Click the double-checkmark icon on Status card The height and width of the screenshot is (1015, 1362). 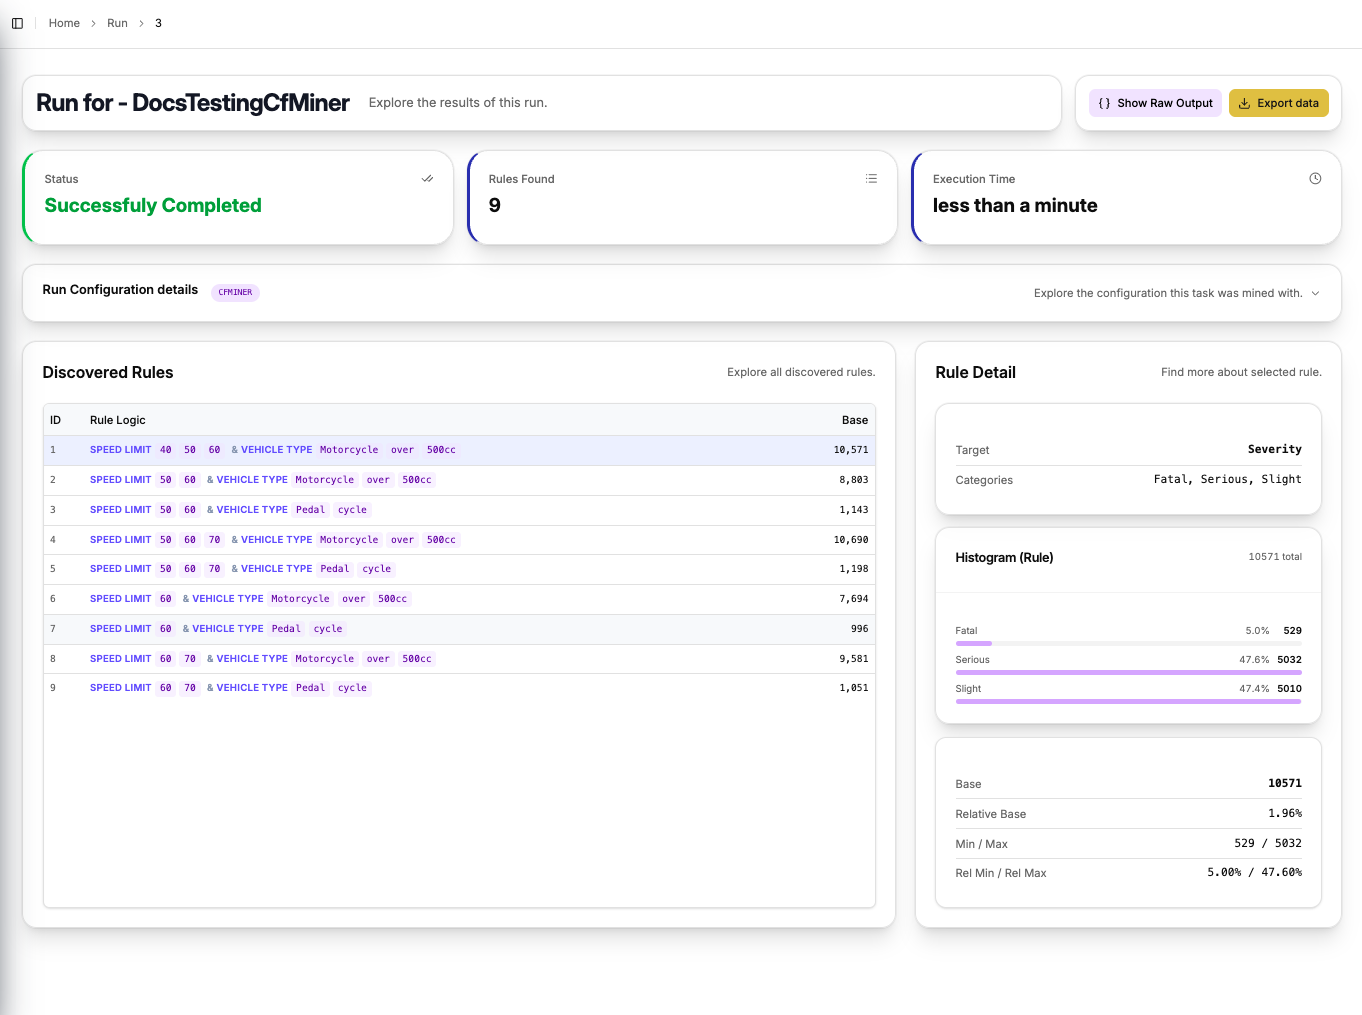point(427,178)
